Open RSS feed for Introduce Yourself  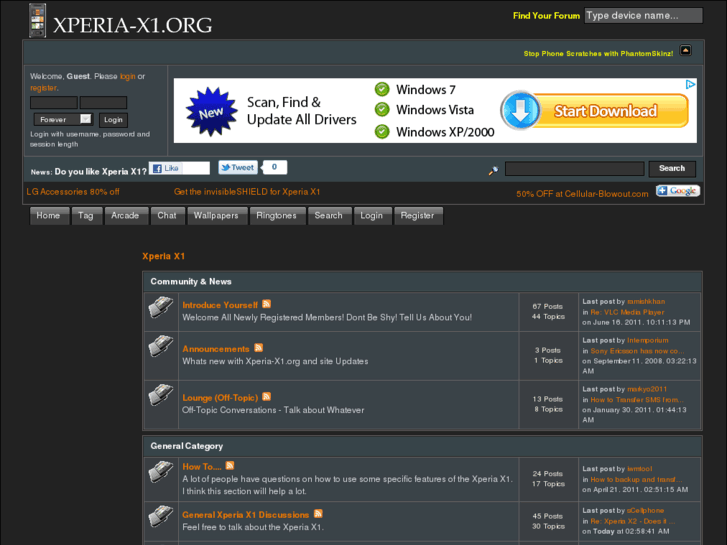point(266,304)
